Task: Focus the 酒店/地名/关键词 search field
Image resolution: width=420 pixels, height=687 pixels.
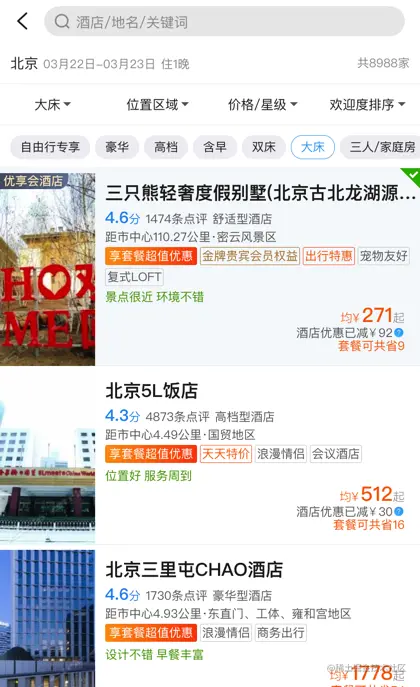Action: 224,21
